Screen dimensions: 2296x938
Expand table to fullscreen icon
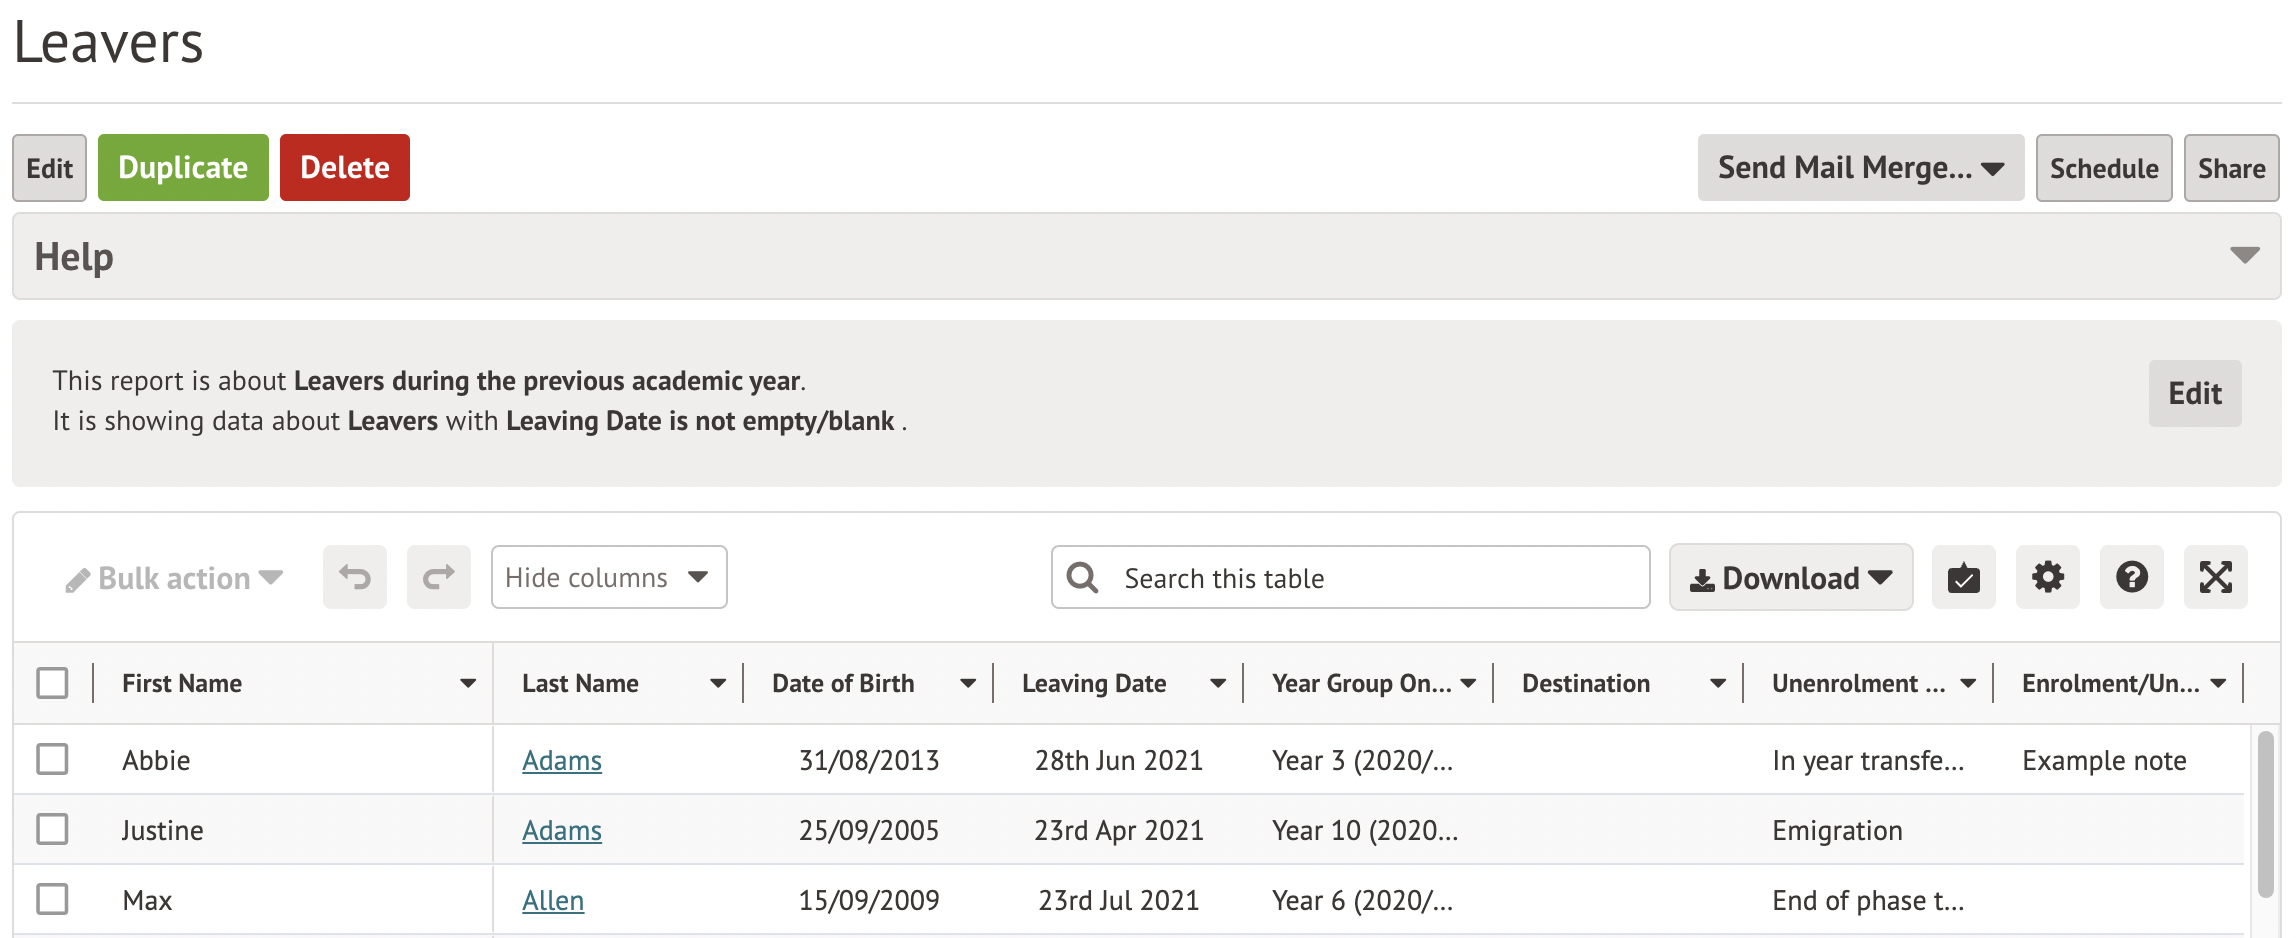click(x=2215, y=577)
